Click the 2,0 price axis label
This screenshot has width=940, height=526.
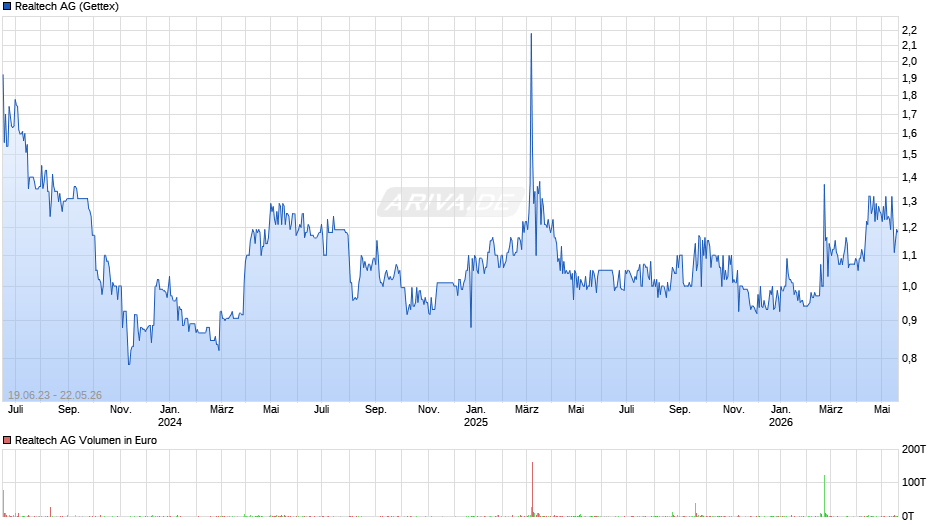[909, 61]
